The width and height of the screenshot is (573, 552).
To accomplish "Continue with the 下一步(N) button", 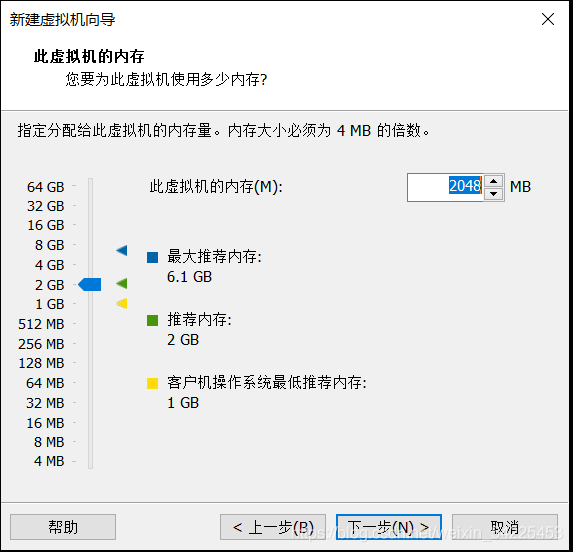I will pos(389,527).
